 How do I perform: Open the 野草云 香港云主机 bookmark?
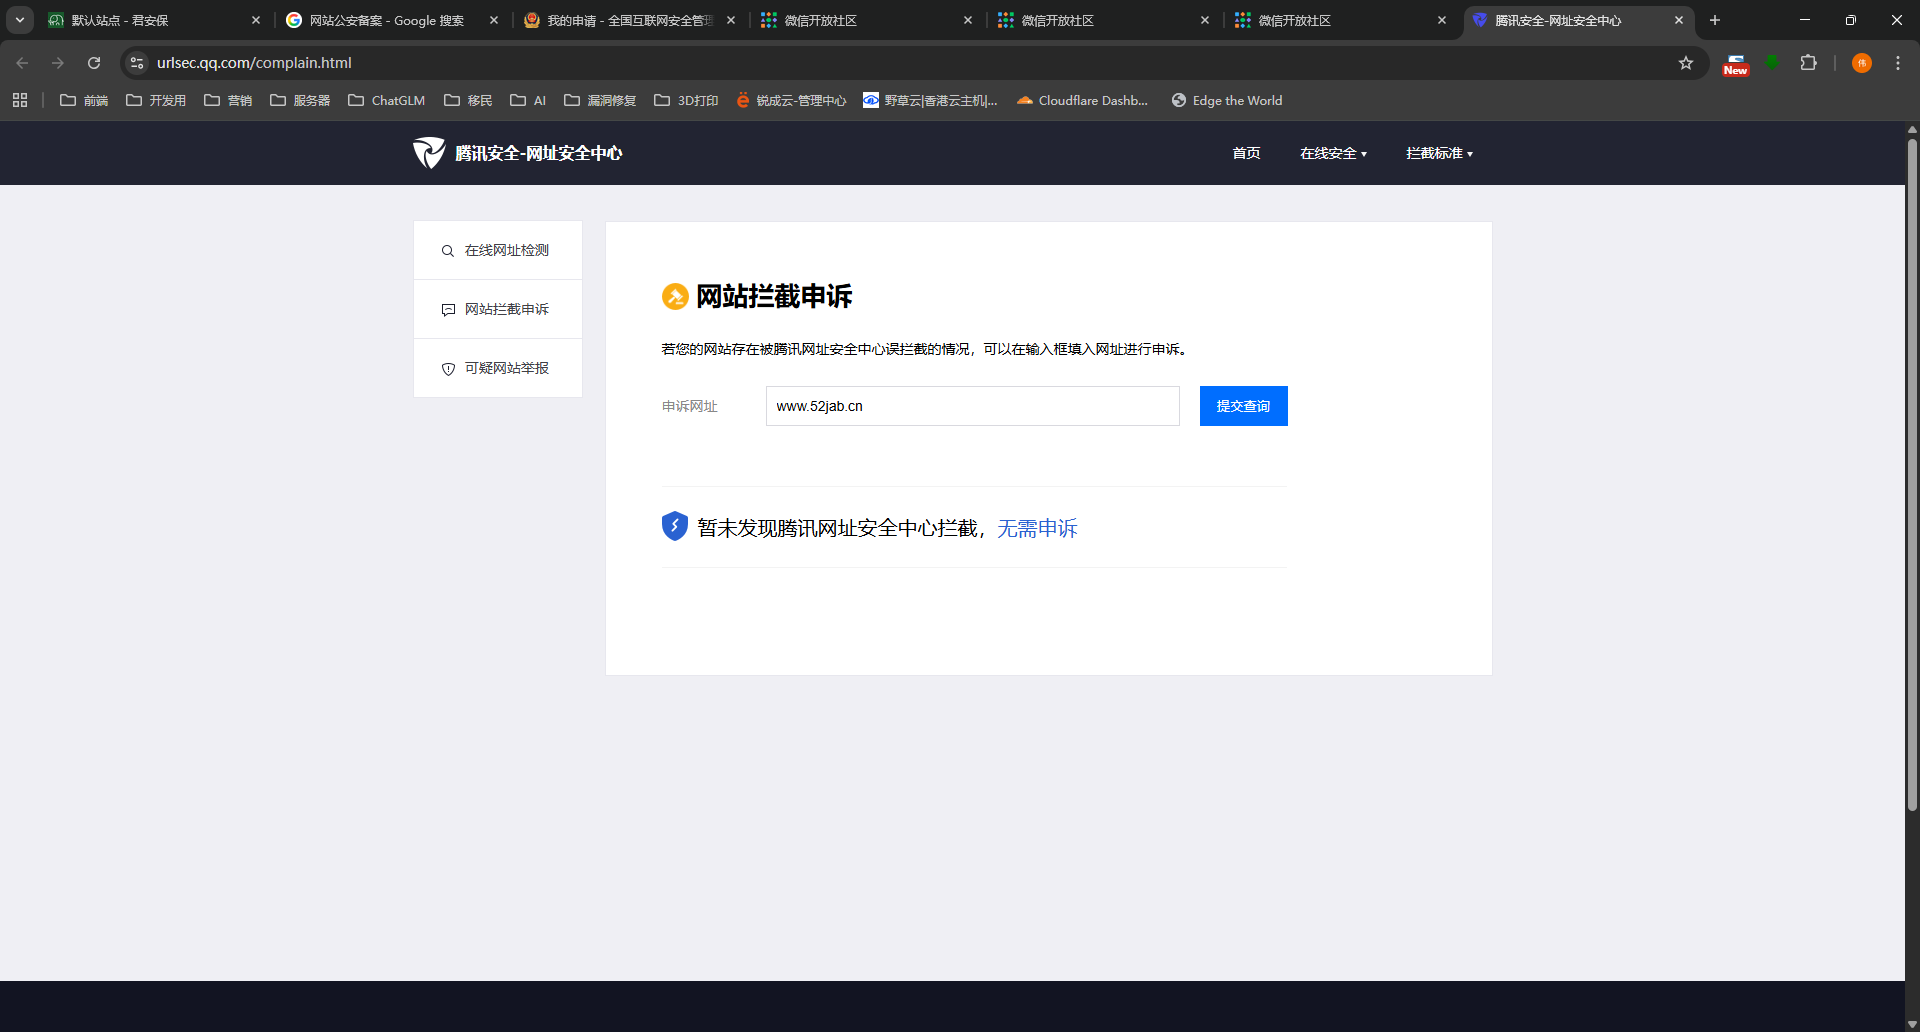tap(930, 100)
